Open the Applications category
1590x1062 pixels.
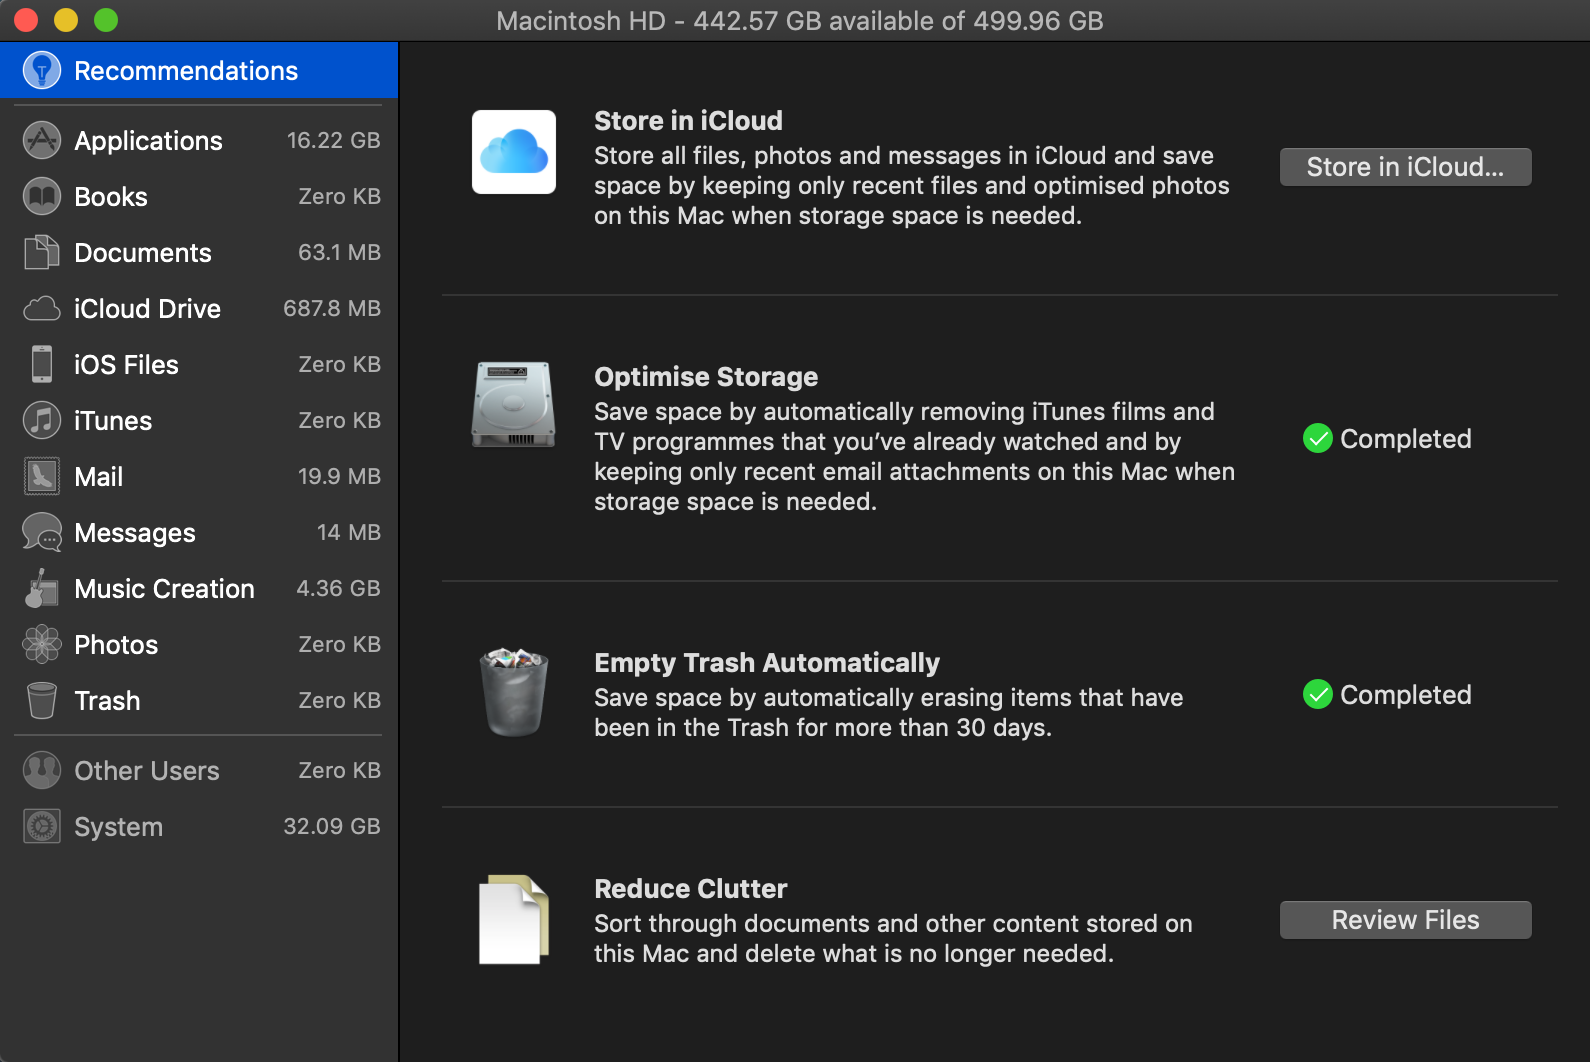pos(199,140)
